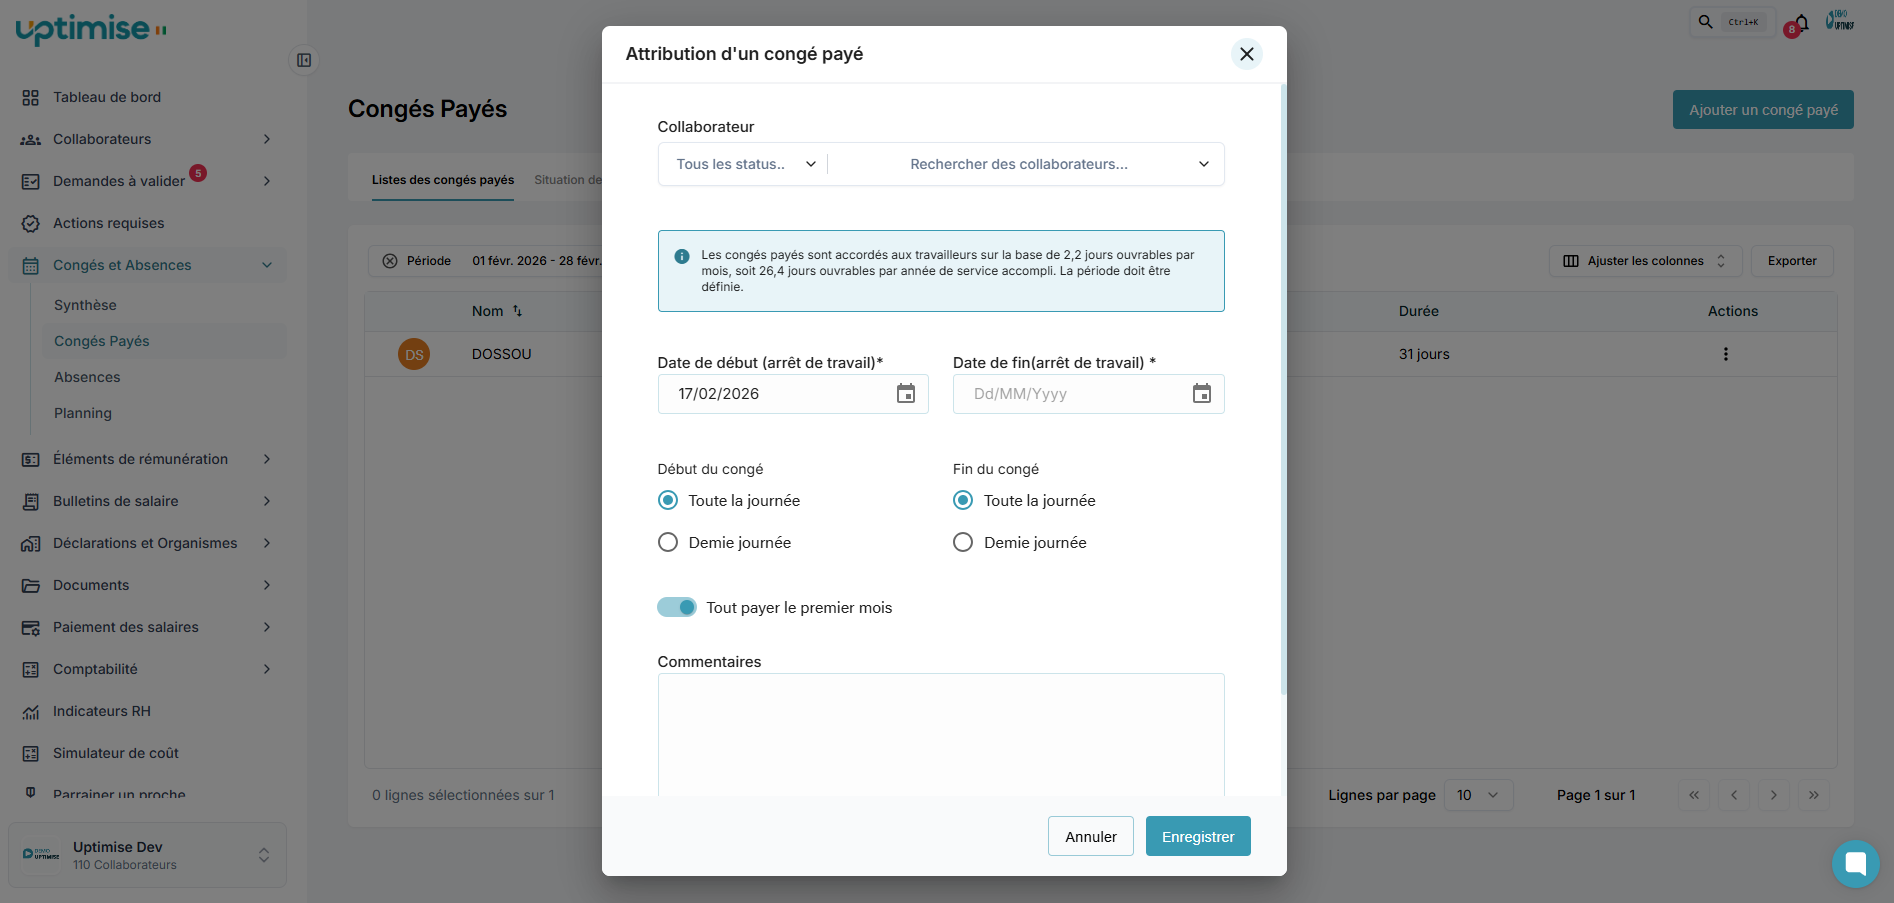
Task: Open the search magnifier icon
Action: tap(1706, 21)
